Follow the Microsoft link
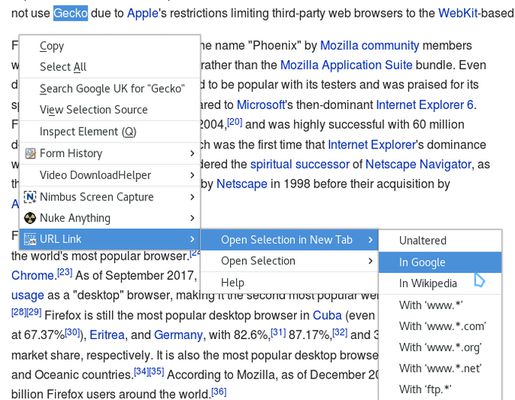This screenshot has width=515, height=400. point(261,105)
